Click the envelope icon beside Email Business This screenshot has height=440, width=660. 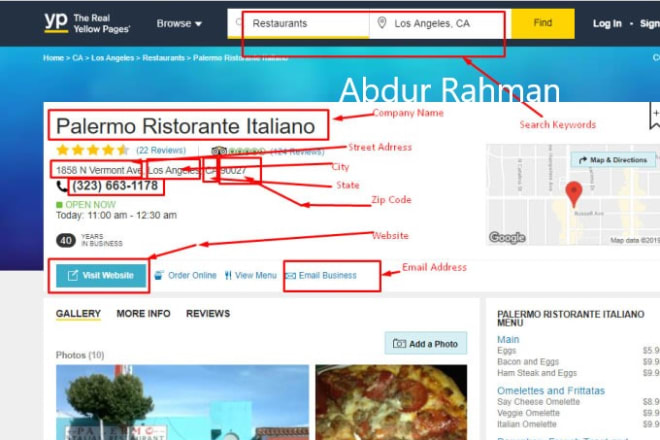coord(290,276)
